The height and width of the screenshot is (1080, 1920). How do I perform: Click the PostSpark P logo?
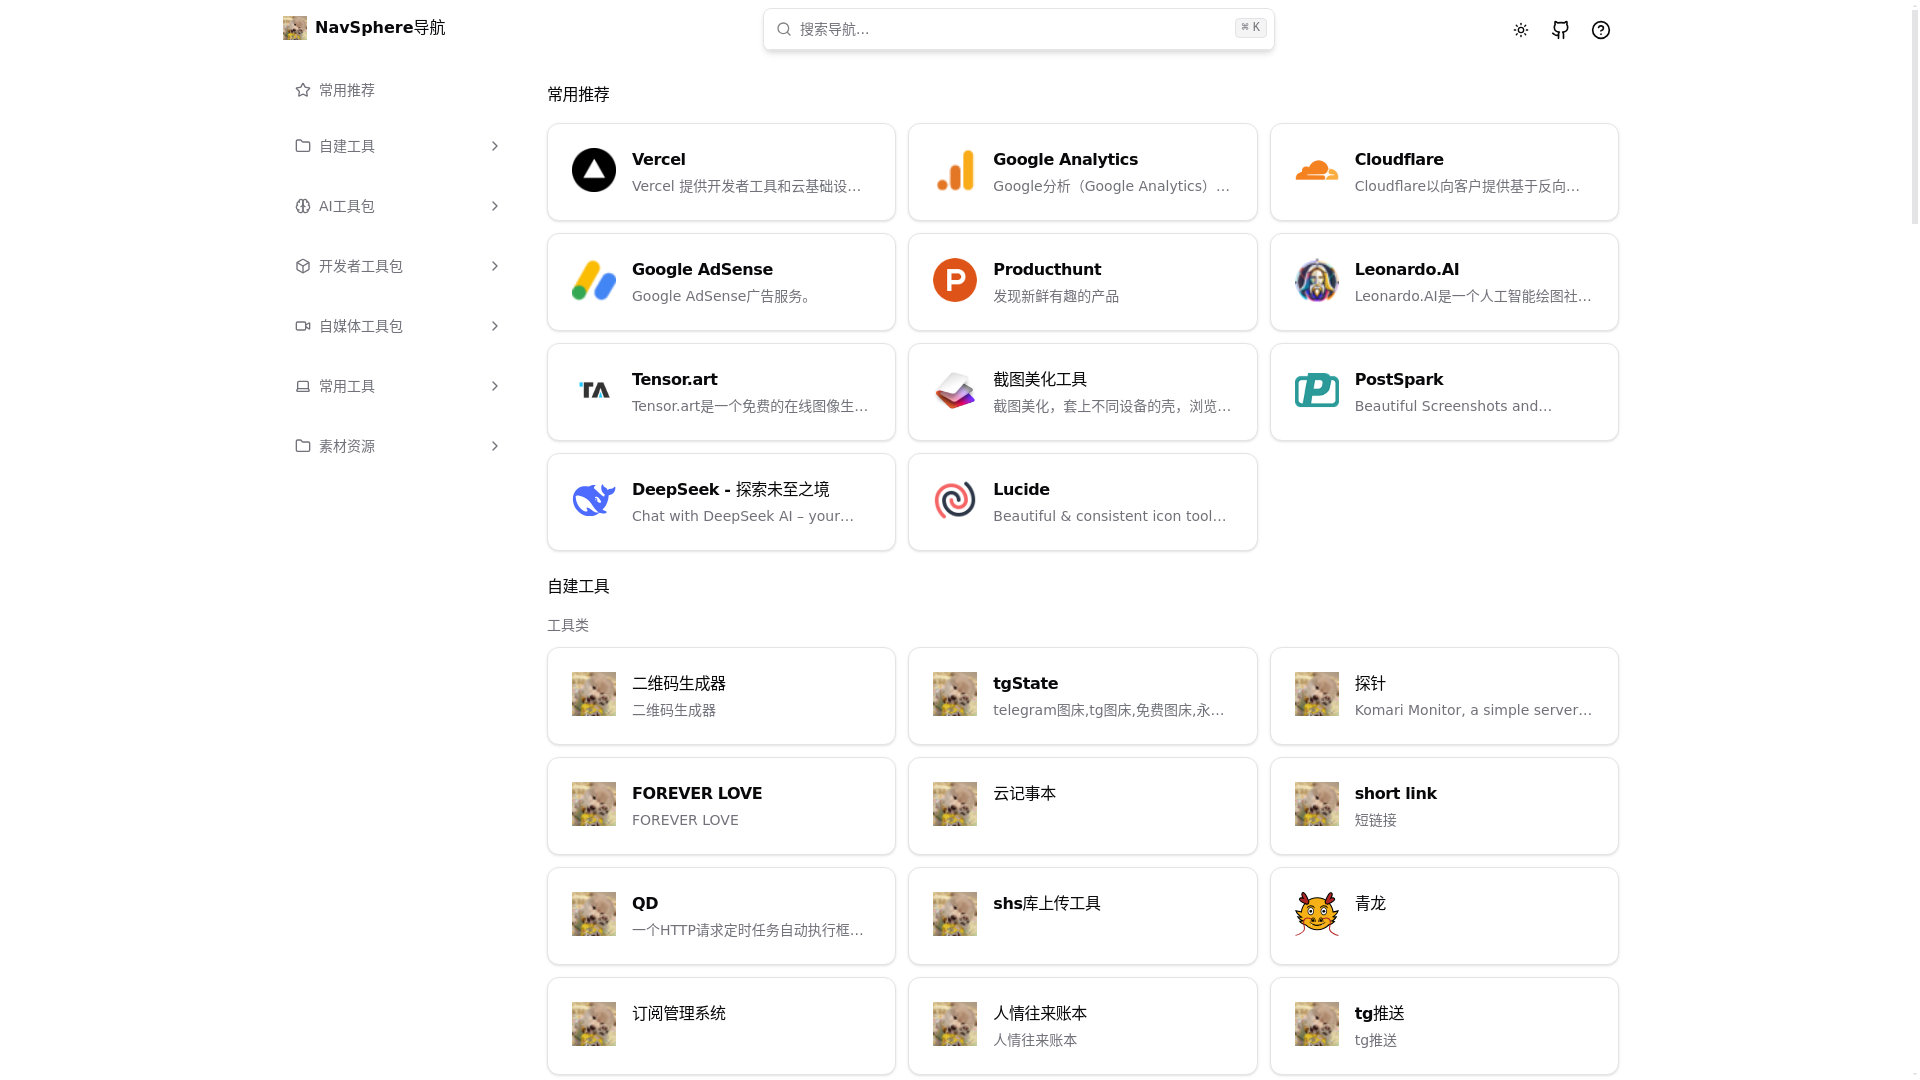click(x=1317, y=390)
